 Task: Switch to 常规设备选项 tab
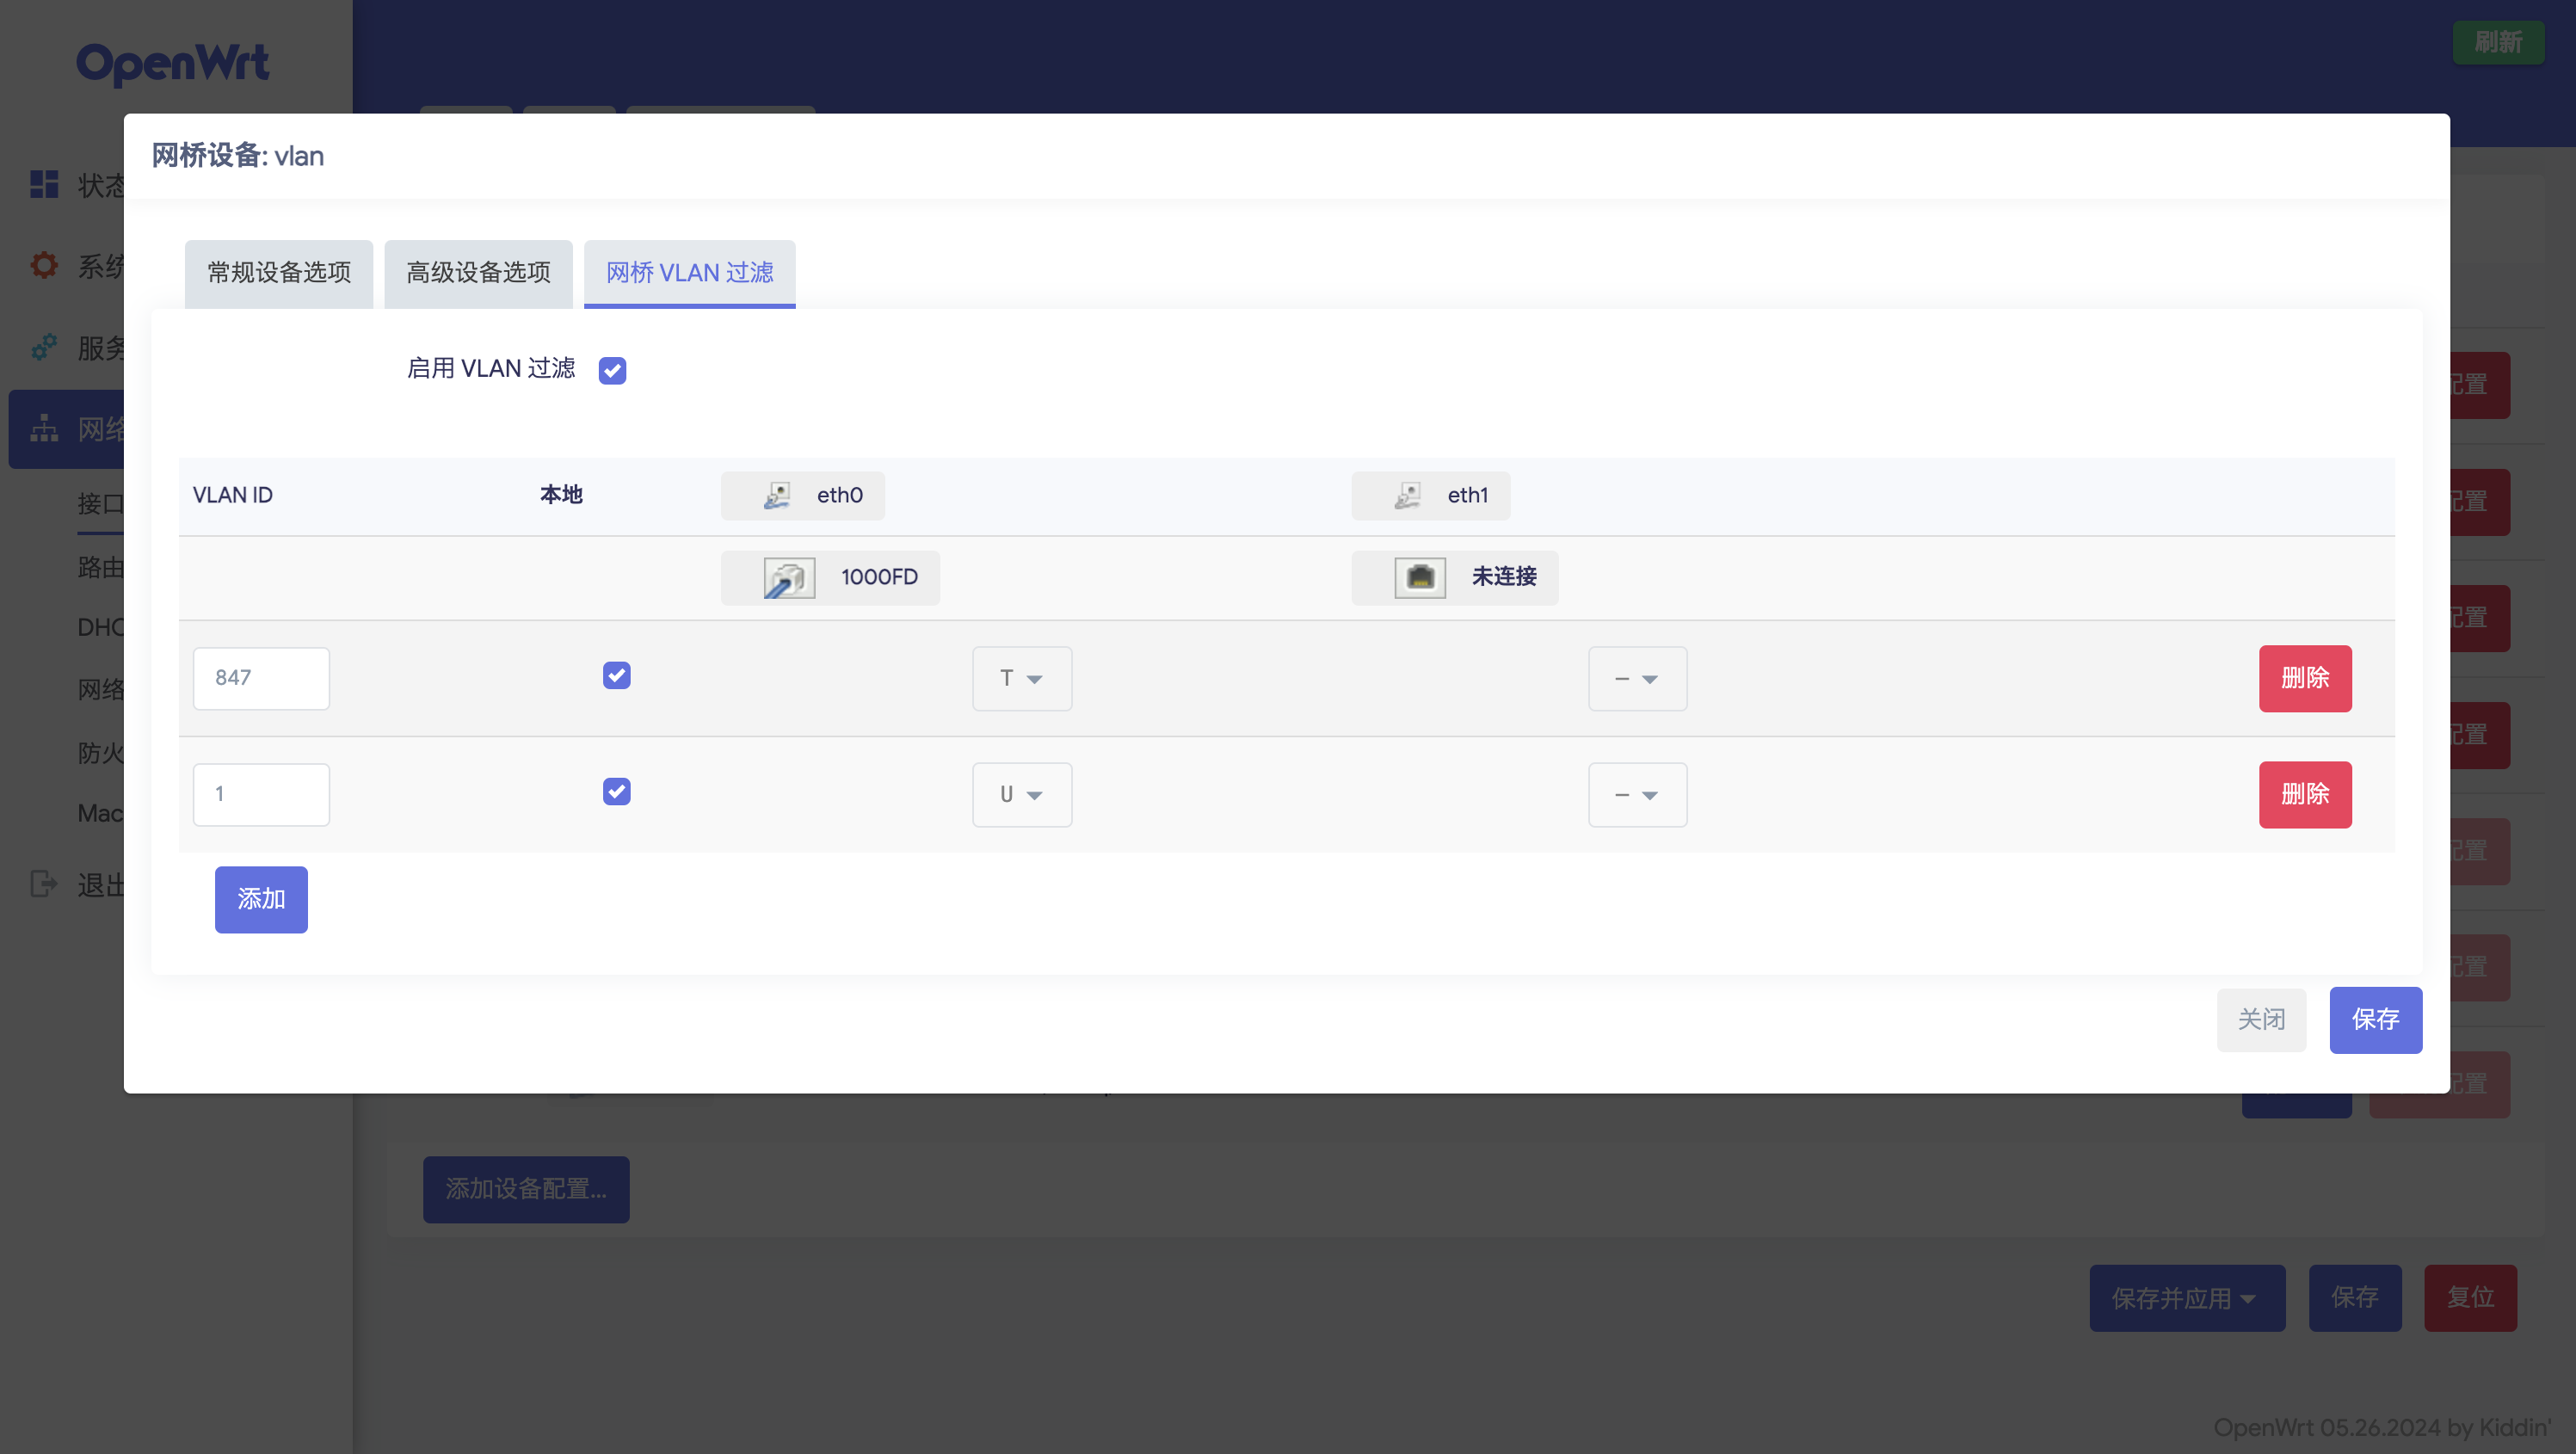tap(279, 273)
